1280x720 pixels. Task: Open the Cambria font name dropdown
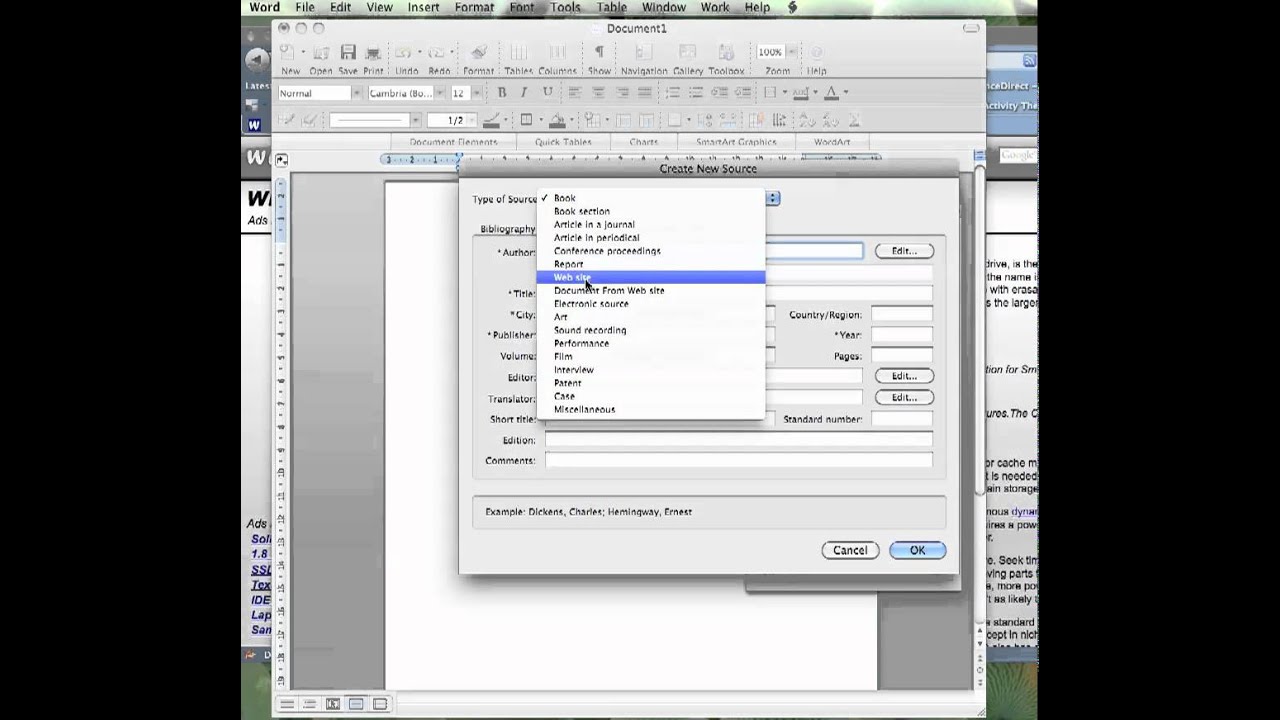(x=439, y=93)
